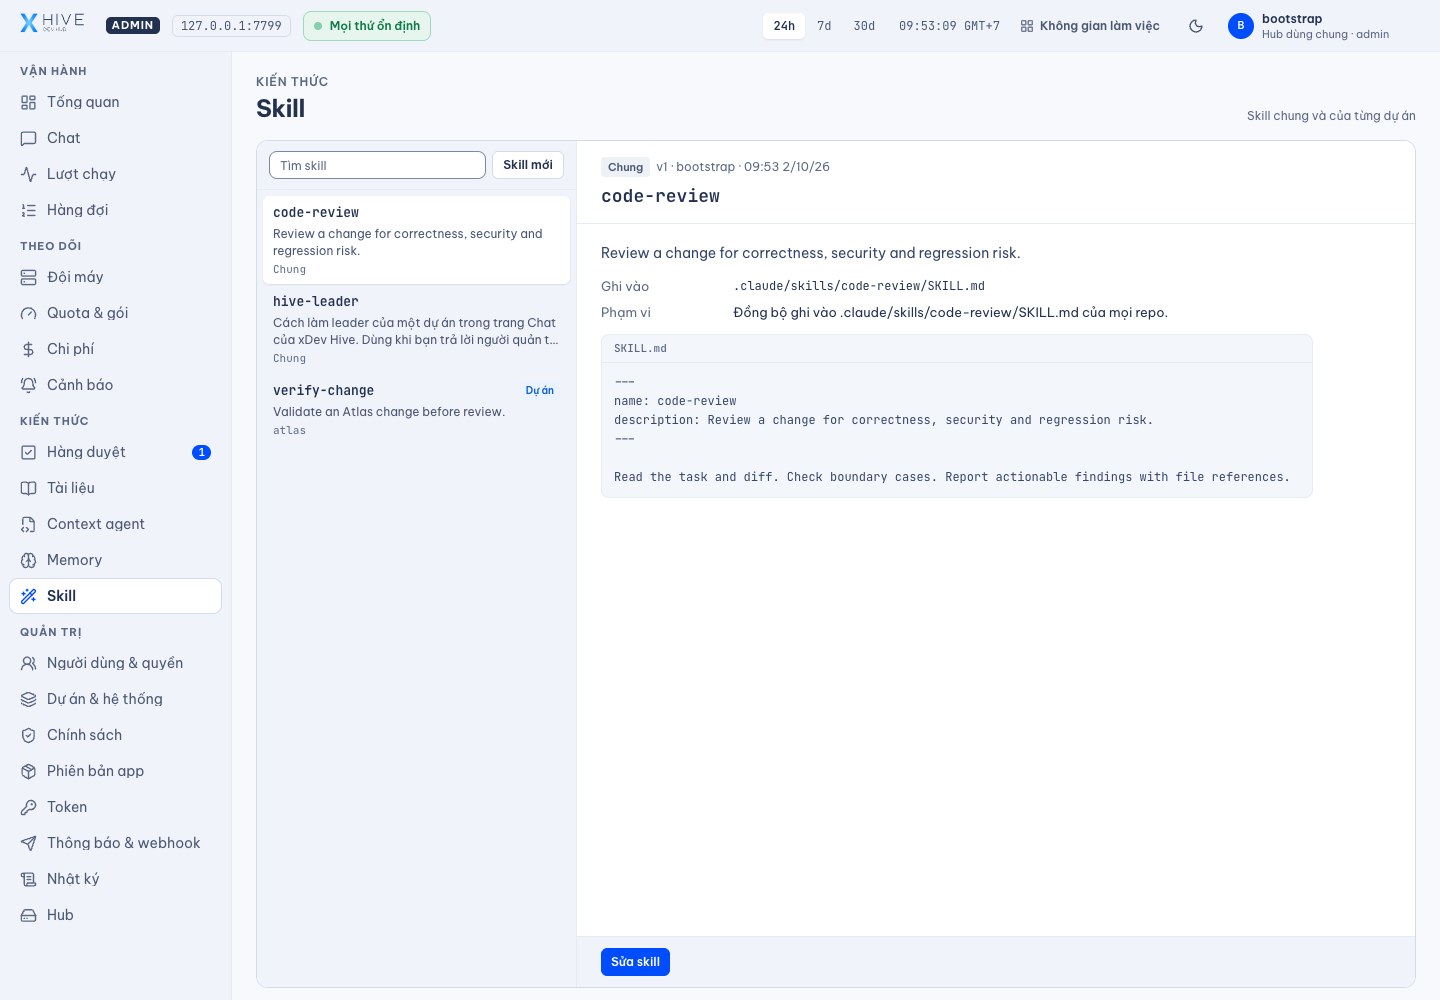Go to Tổng quan in the sidebar
The width and height of the screenshot is (1440, 1000).
115,102
